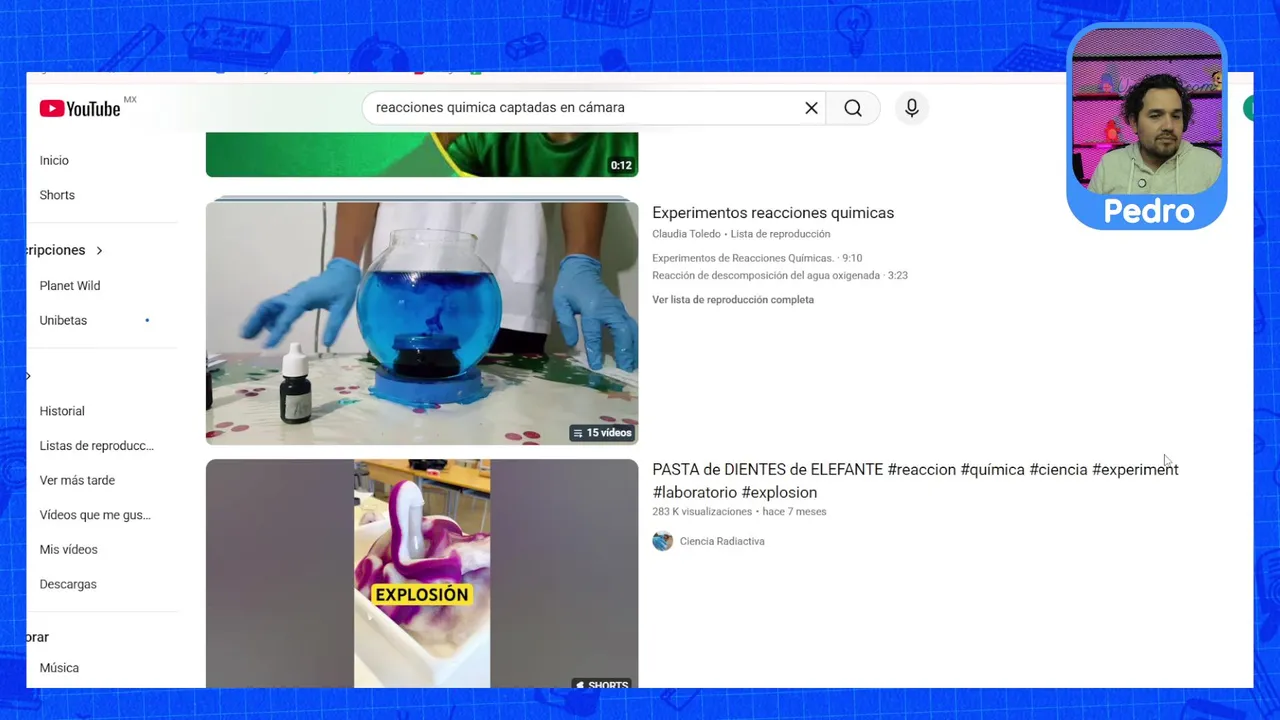Screen dimensions: 1280x720
Task: Open the Ciencia Radiactiva channel avatar
Action: 662,541
